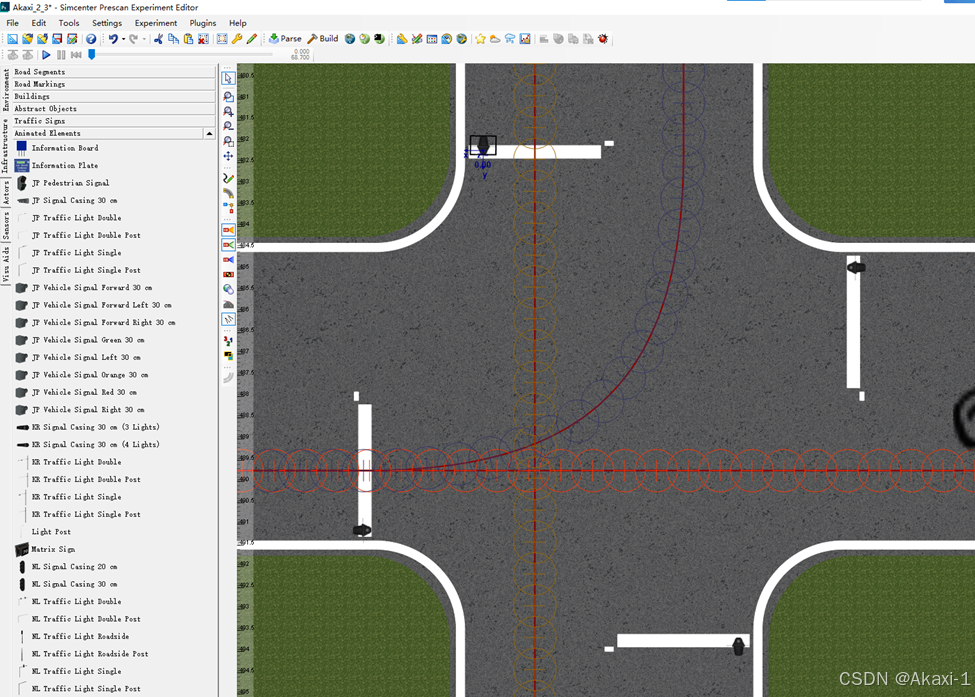Click the Play simulation button
The width and height of the screenshot is (975, 697).
click(46, 55)
